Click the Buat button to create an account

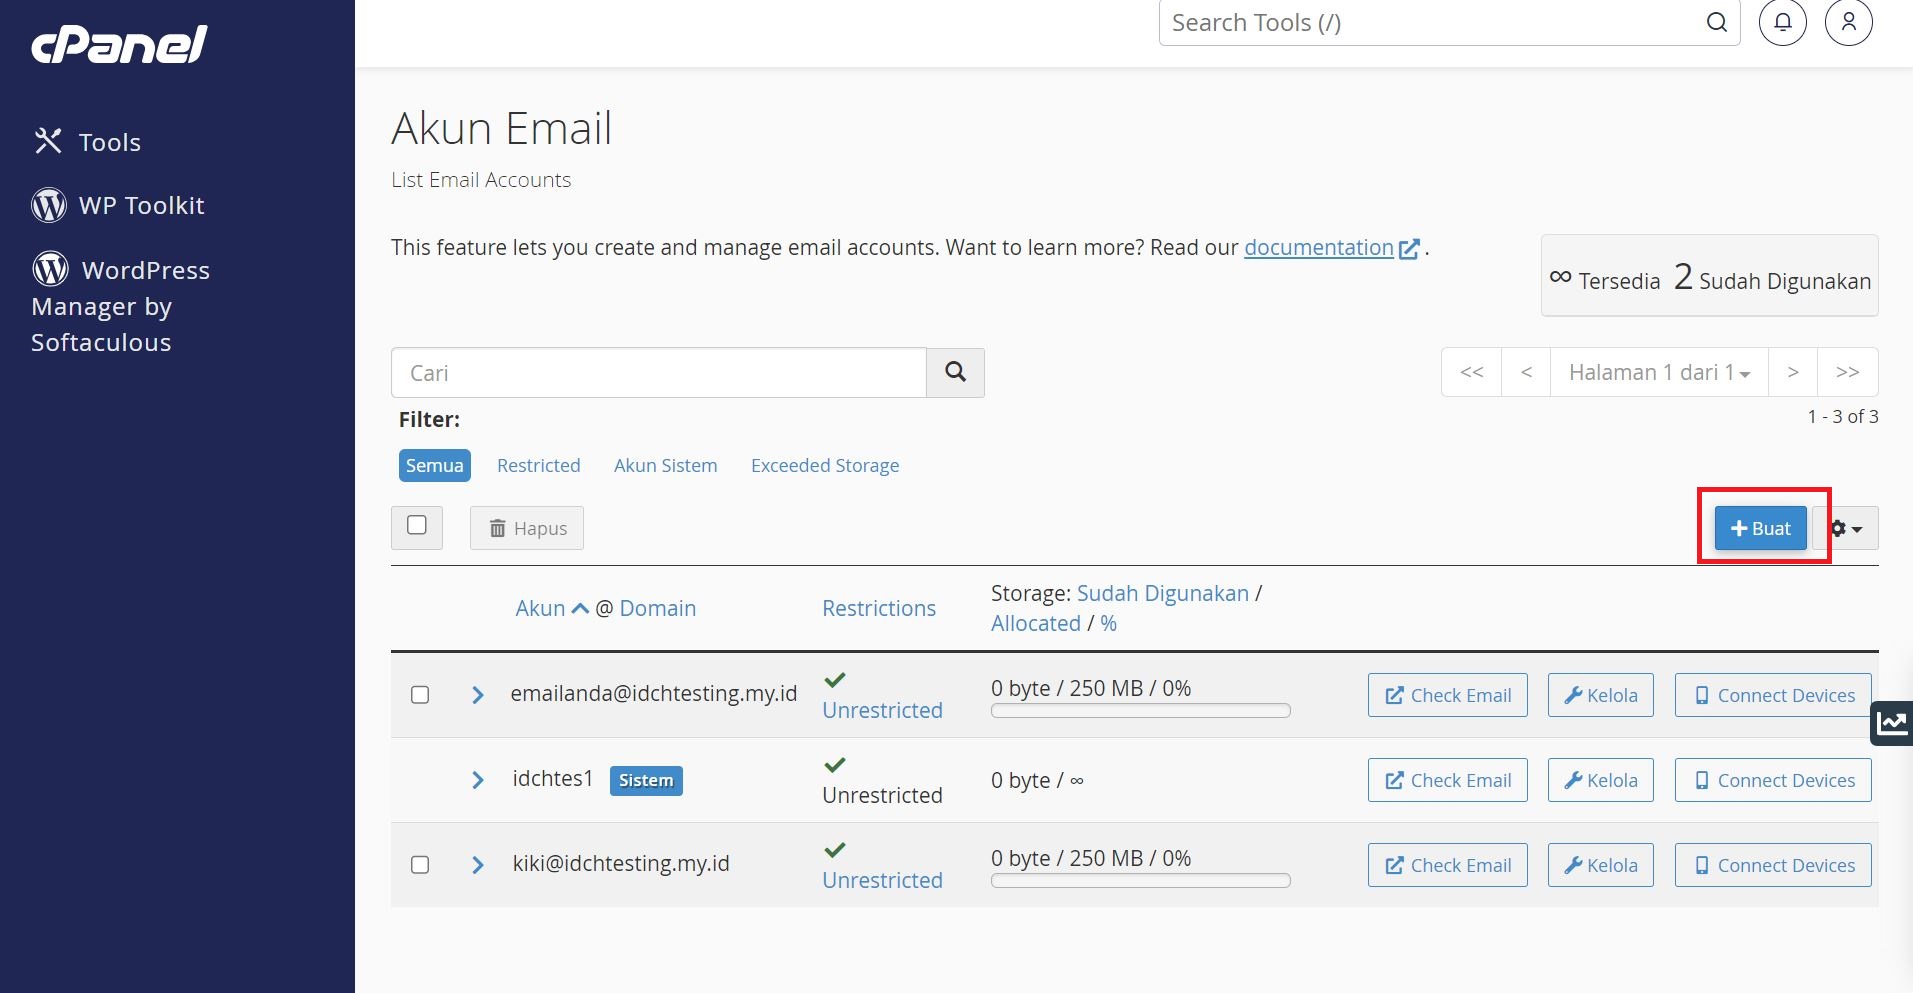coord(1759,528)
